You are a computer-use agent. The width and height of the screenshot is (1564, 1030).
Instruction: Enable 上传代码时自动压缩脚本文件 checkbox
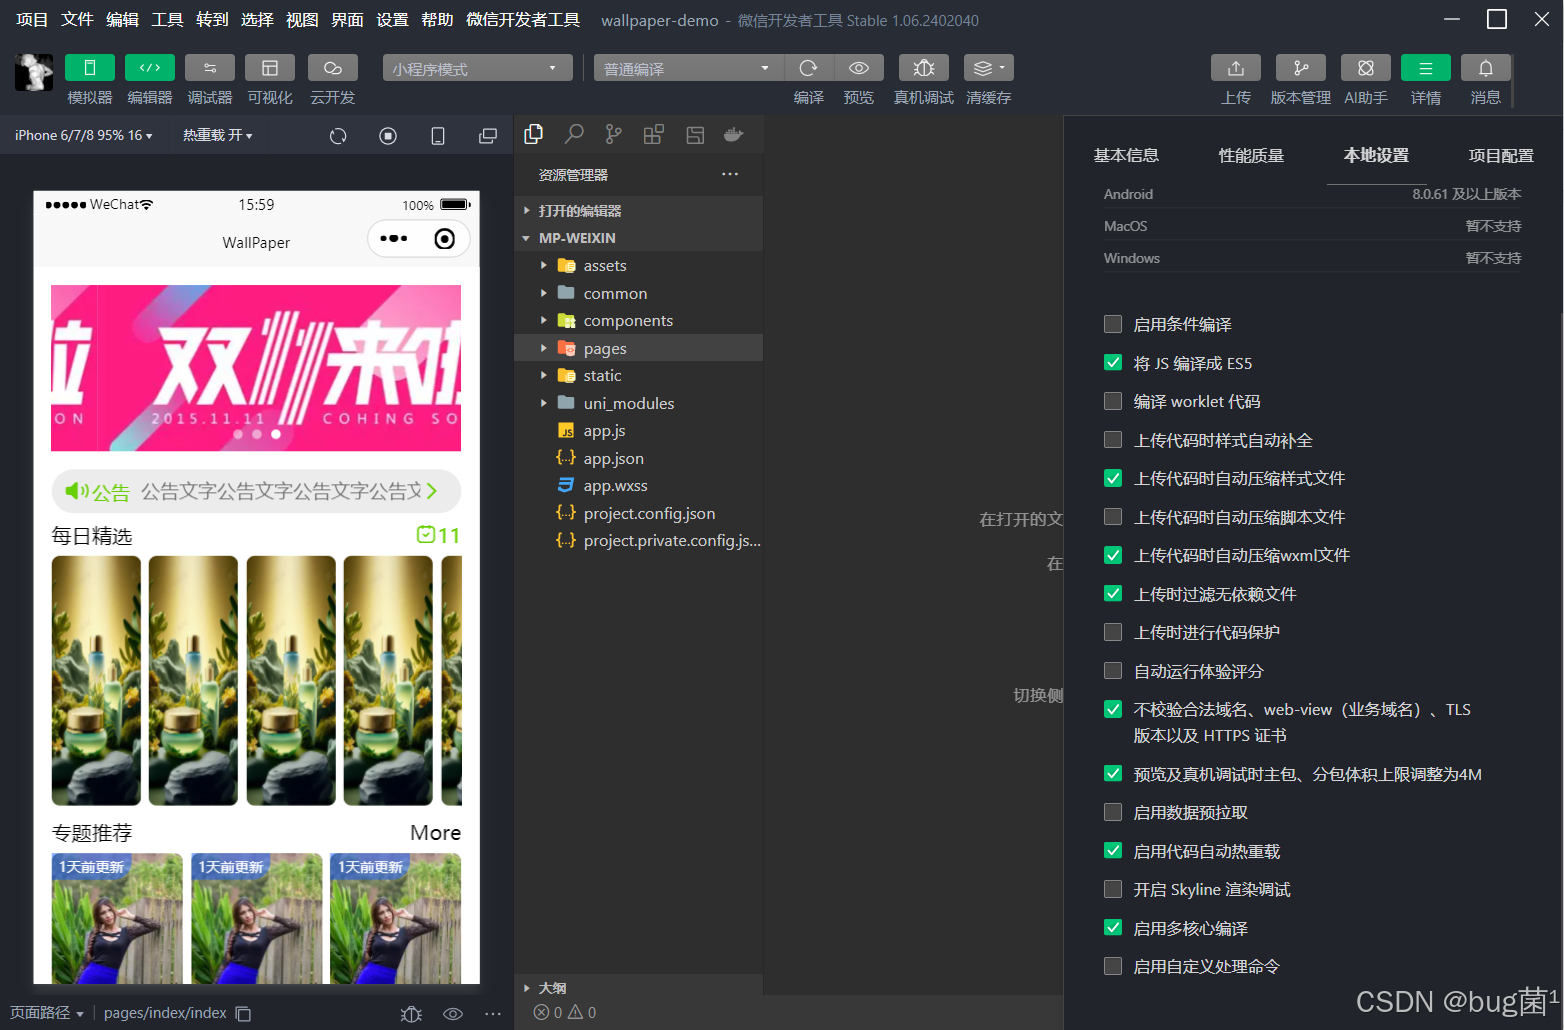(1113, 517)
